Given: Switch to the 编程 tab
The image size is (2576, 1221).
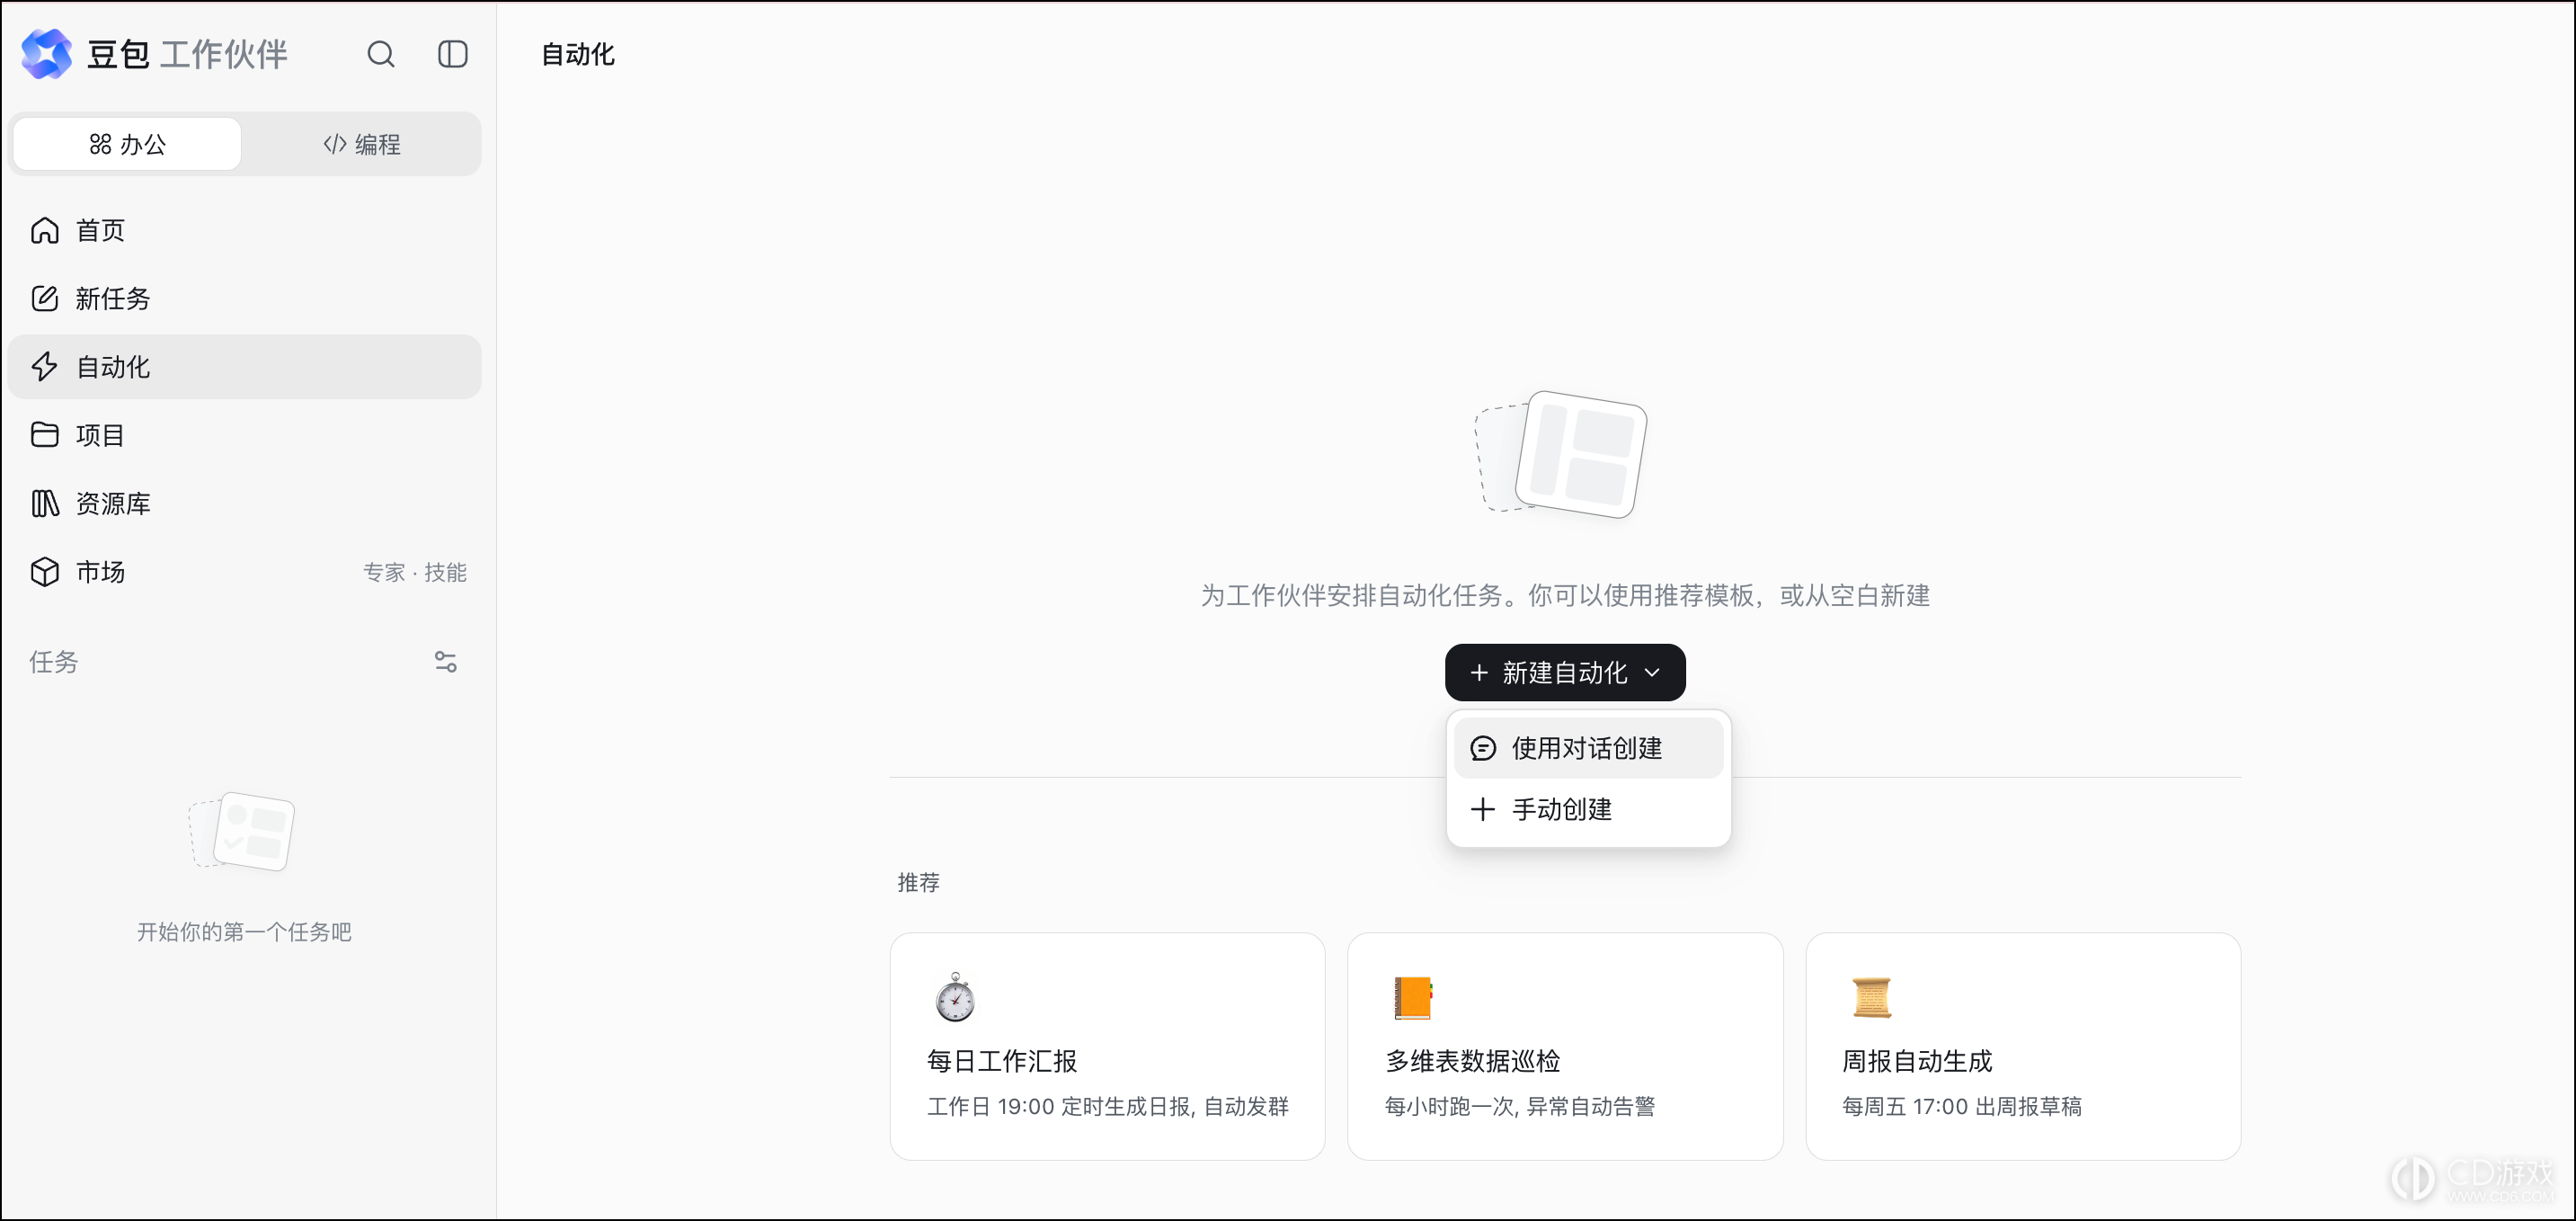Looking at the screenshot, I should point(361,144).
